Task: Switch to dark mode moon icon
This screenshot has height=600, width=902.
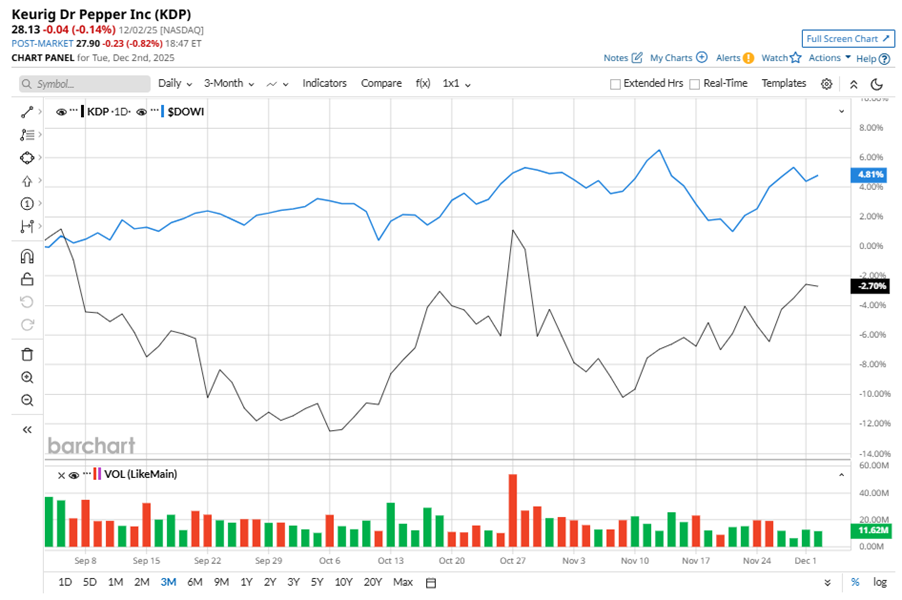Action: 877,84
